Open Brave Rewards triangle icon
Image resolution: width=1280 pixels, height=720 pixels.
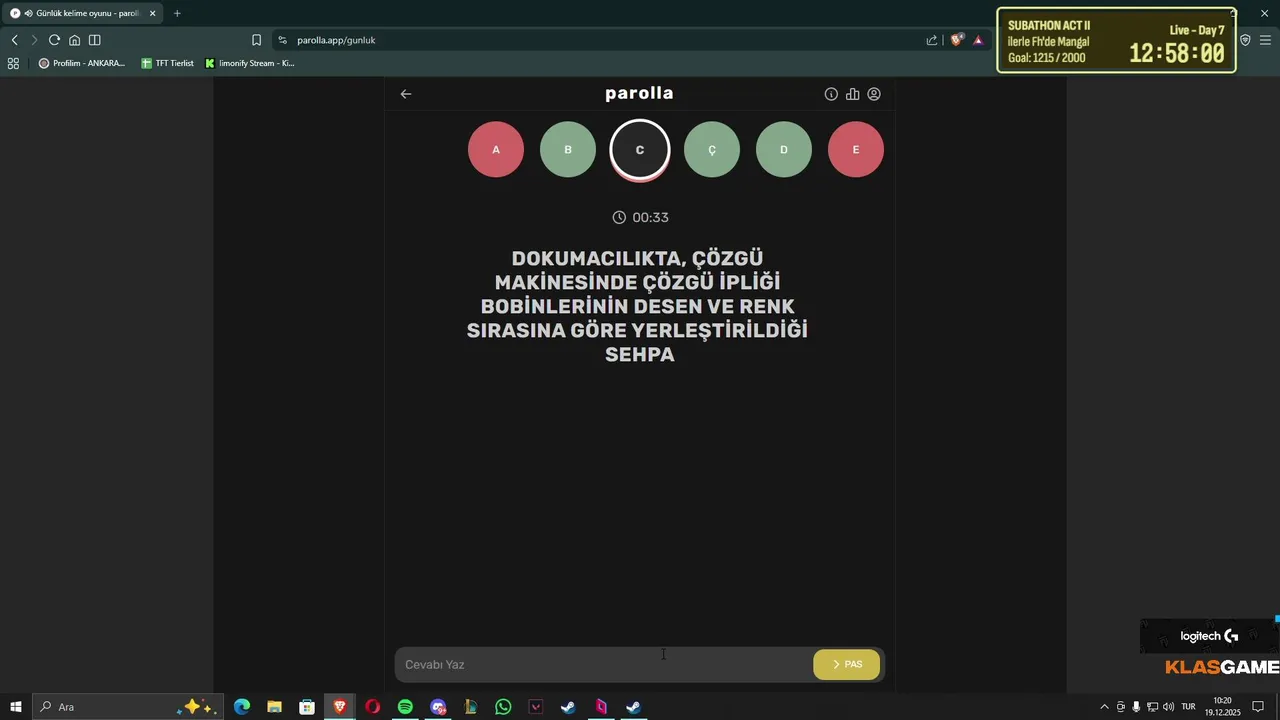[978, 40]
